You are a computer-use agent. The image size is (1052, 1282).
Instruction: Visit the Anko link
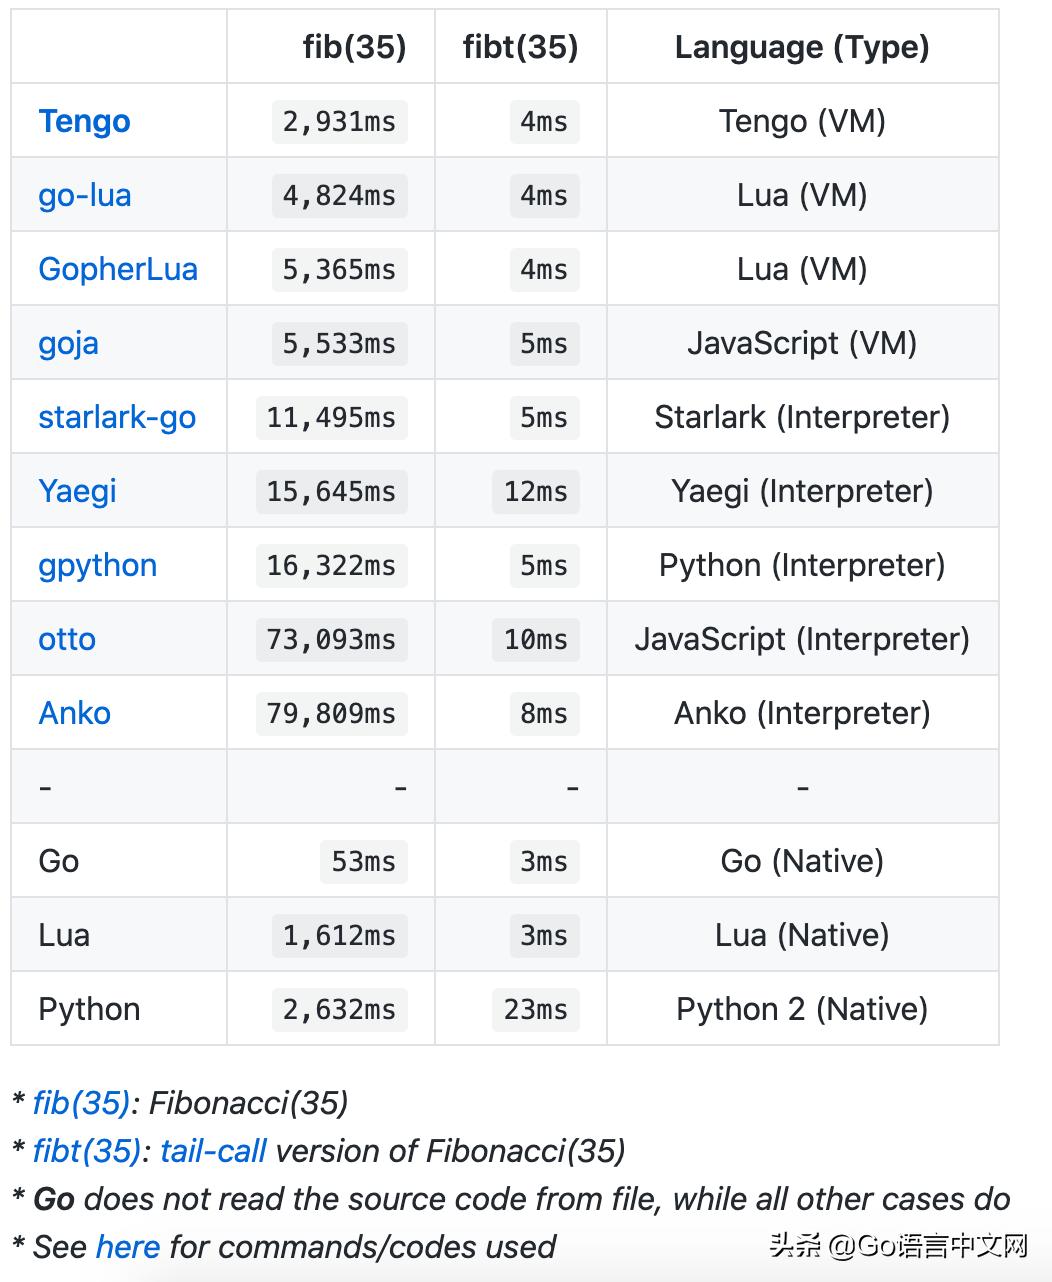tap(74, 713)
